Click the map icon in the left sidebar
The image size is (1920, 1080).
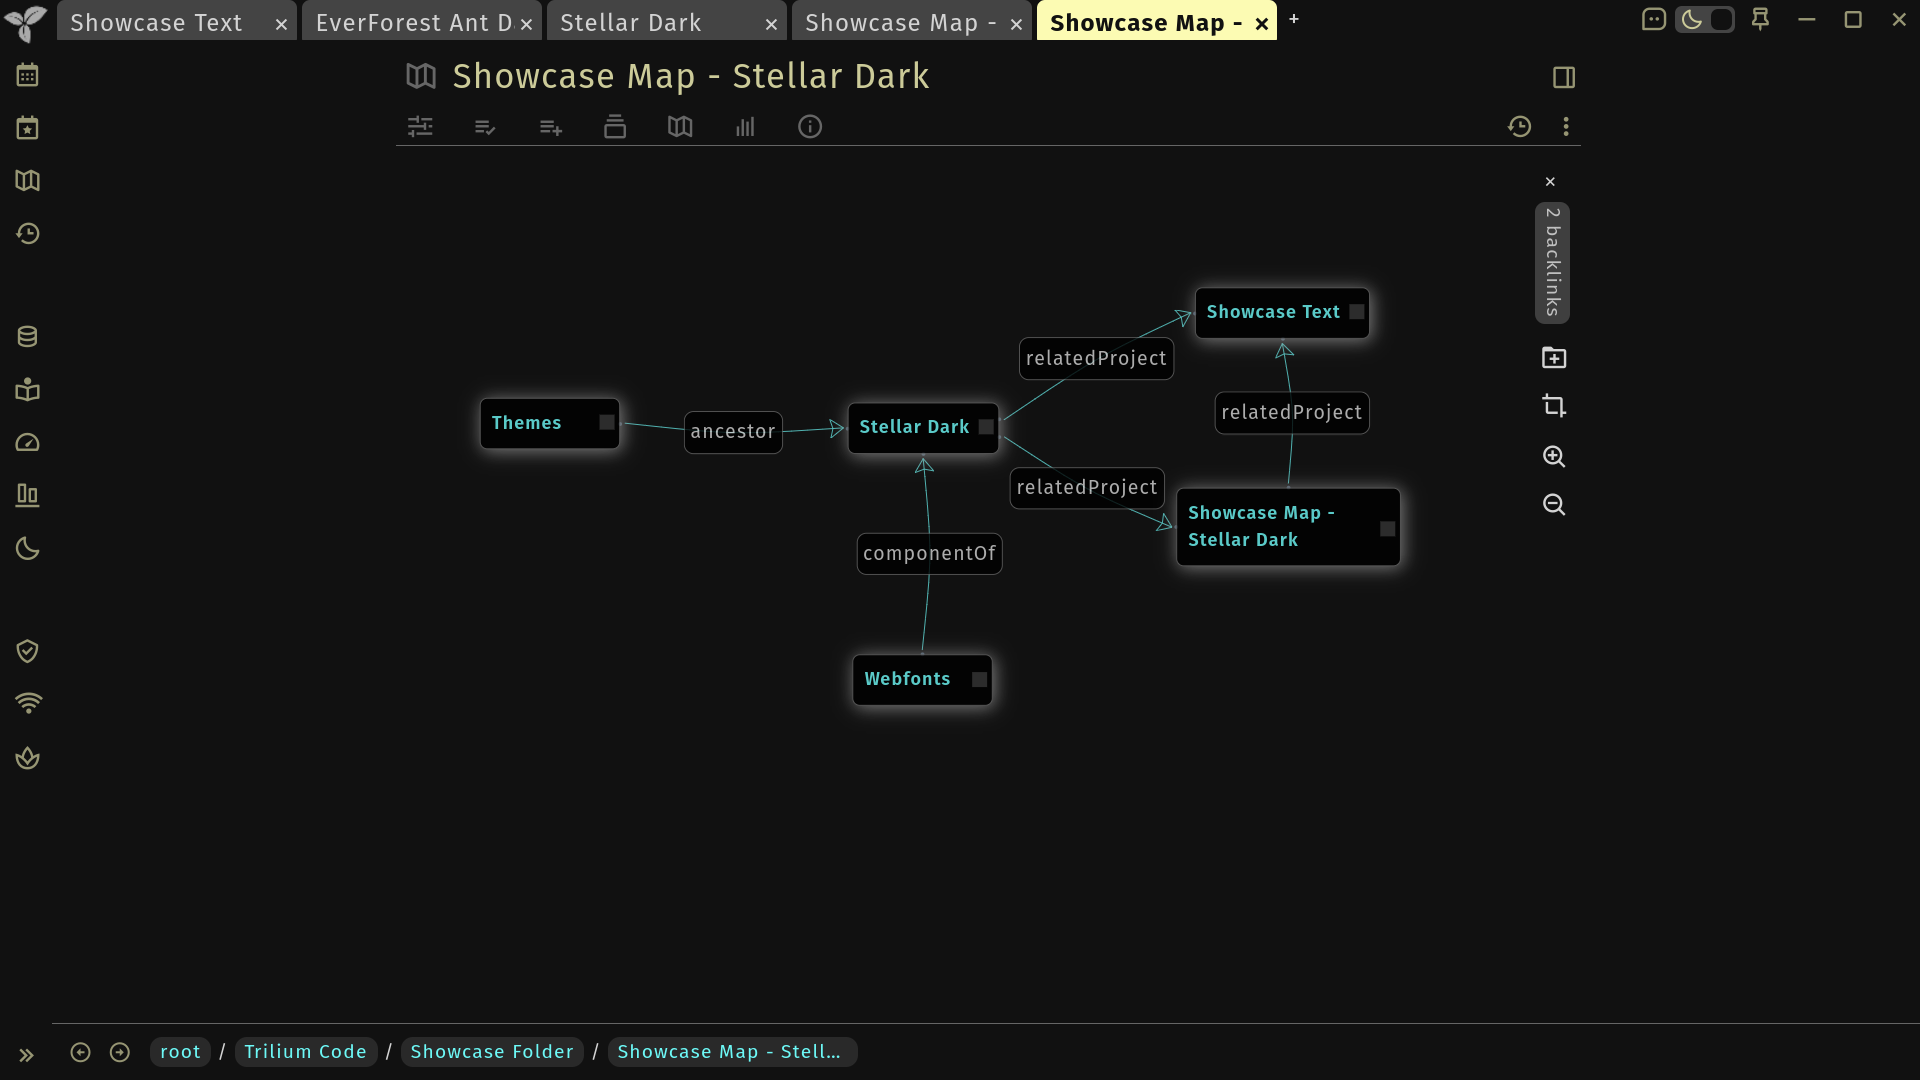point(27,181)
